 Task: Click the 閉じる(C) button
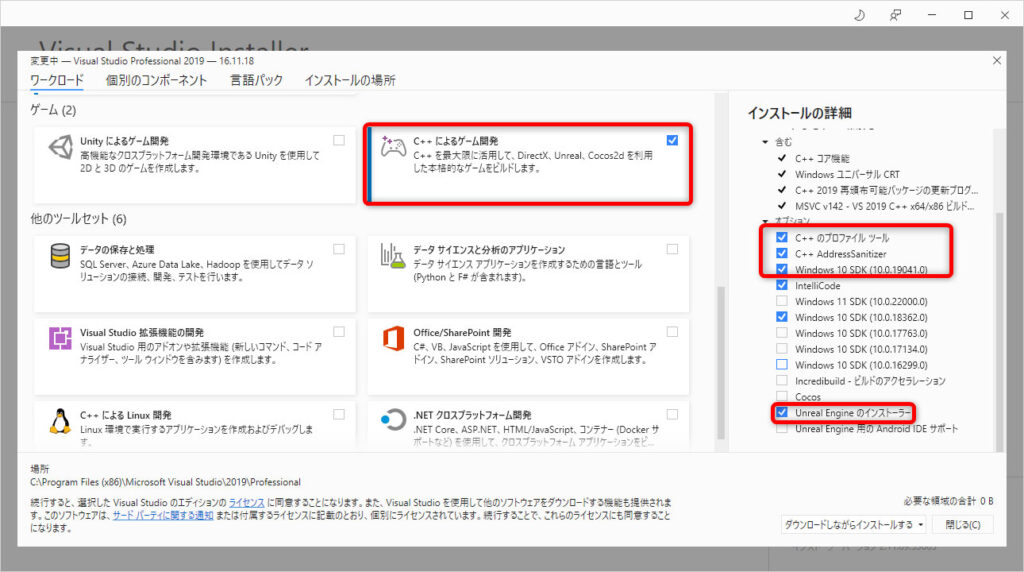tap(963, 525)
